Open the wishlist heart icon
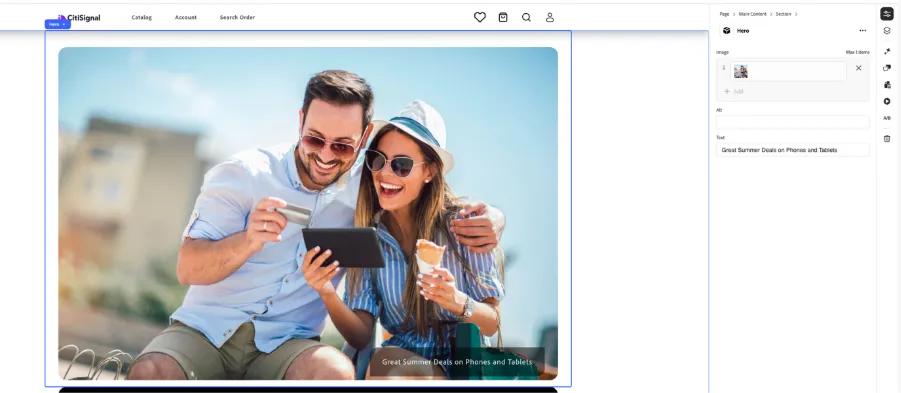Screen dimensions: 901x393 pyautogui.click(x=480, y=17)
